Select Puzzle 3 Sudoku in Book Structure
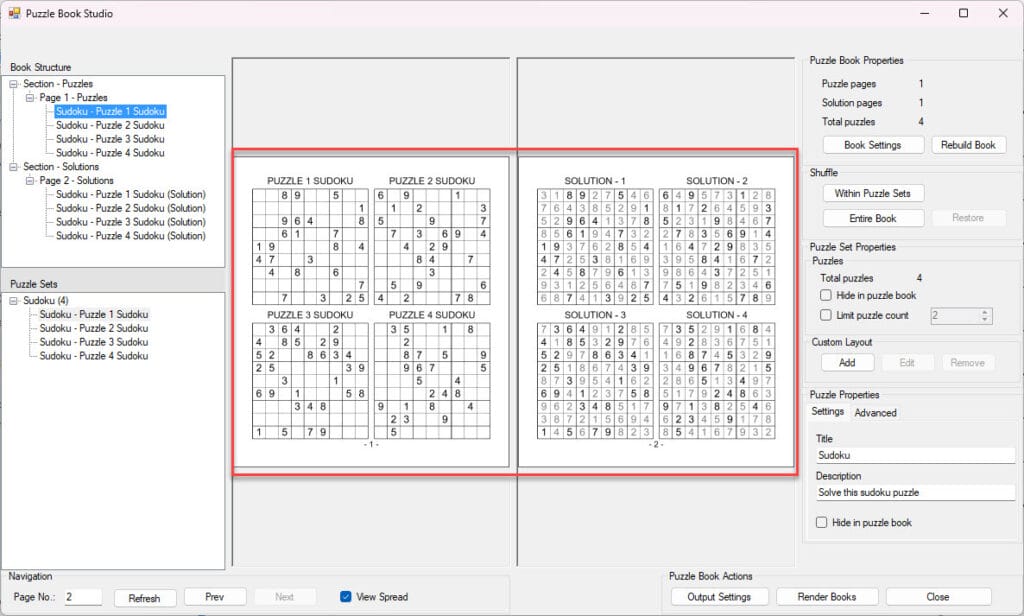This screenshot has width=1024, height=616. point(110,139)
